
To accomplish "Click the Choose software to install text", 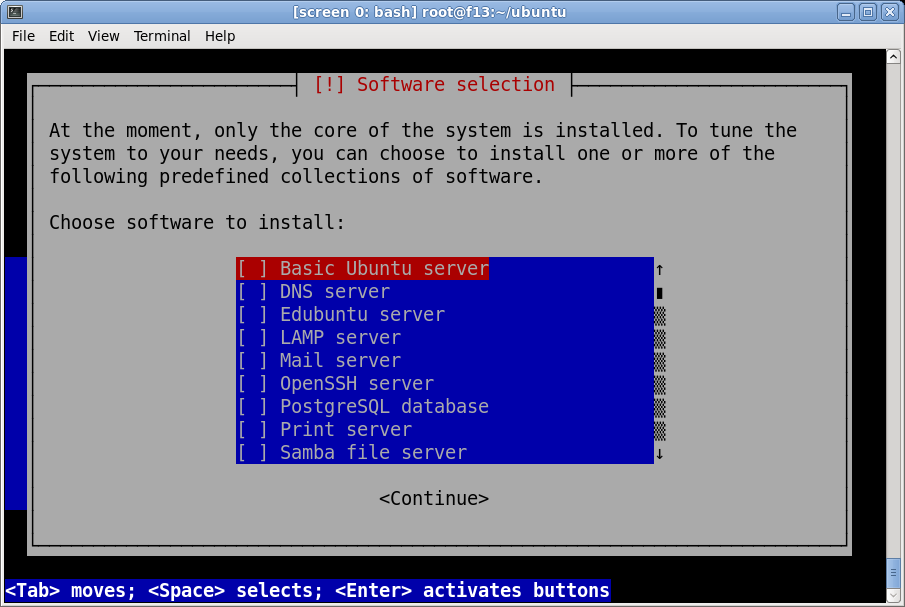I will pos(197,223).
